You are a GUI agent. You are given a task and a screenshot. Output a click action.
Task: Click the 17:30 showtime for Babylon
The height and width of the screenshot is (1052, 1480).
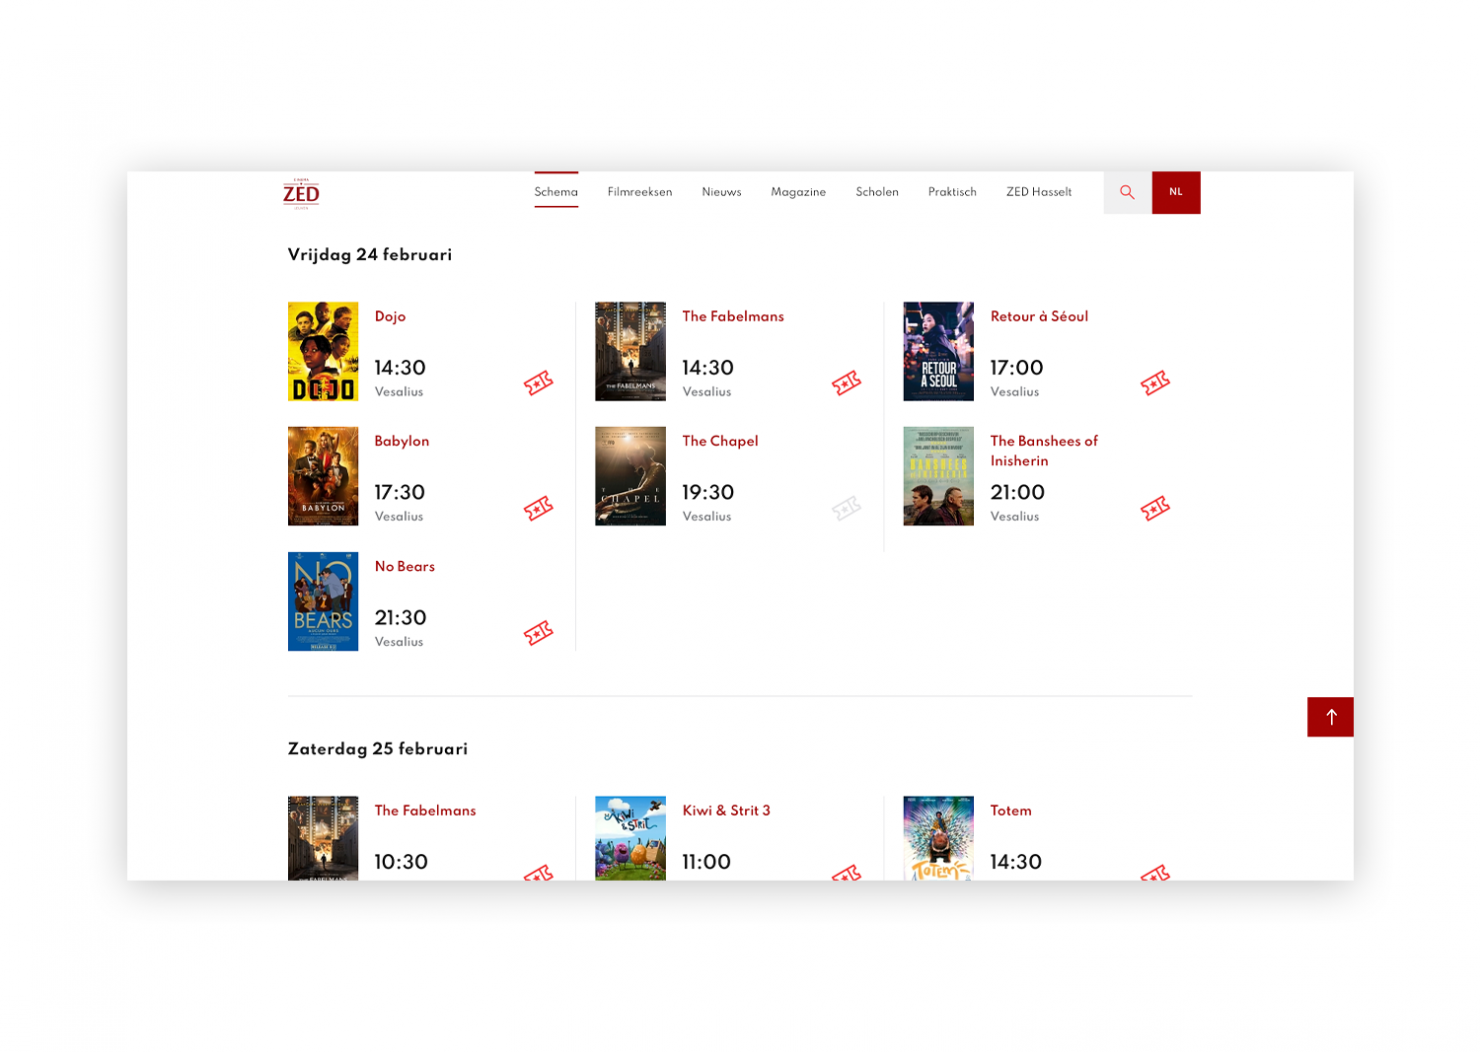[400, 493]
